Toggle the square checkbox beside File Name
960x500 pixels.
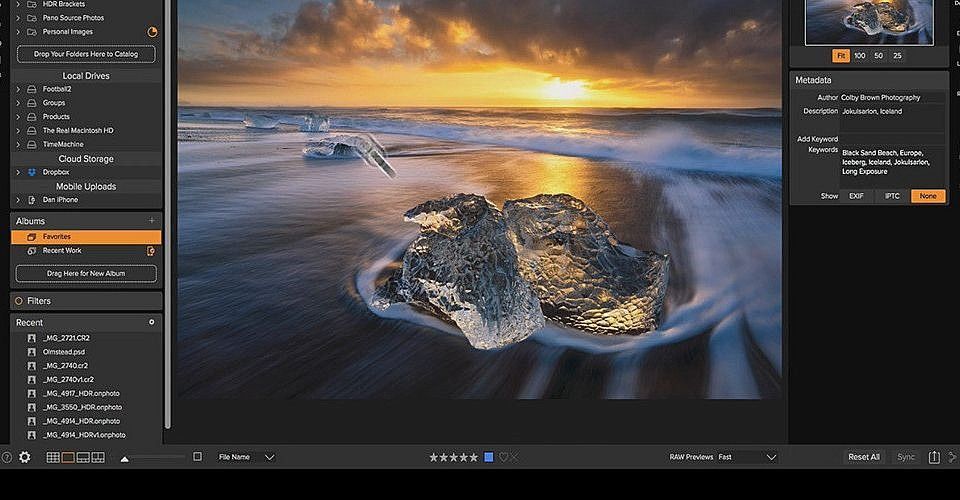197,457
